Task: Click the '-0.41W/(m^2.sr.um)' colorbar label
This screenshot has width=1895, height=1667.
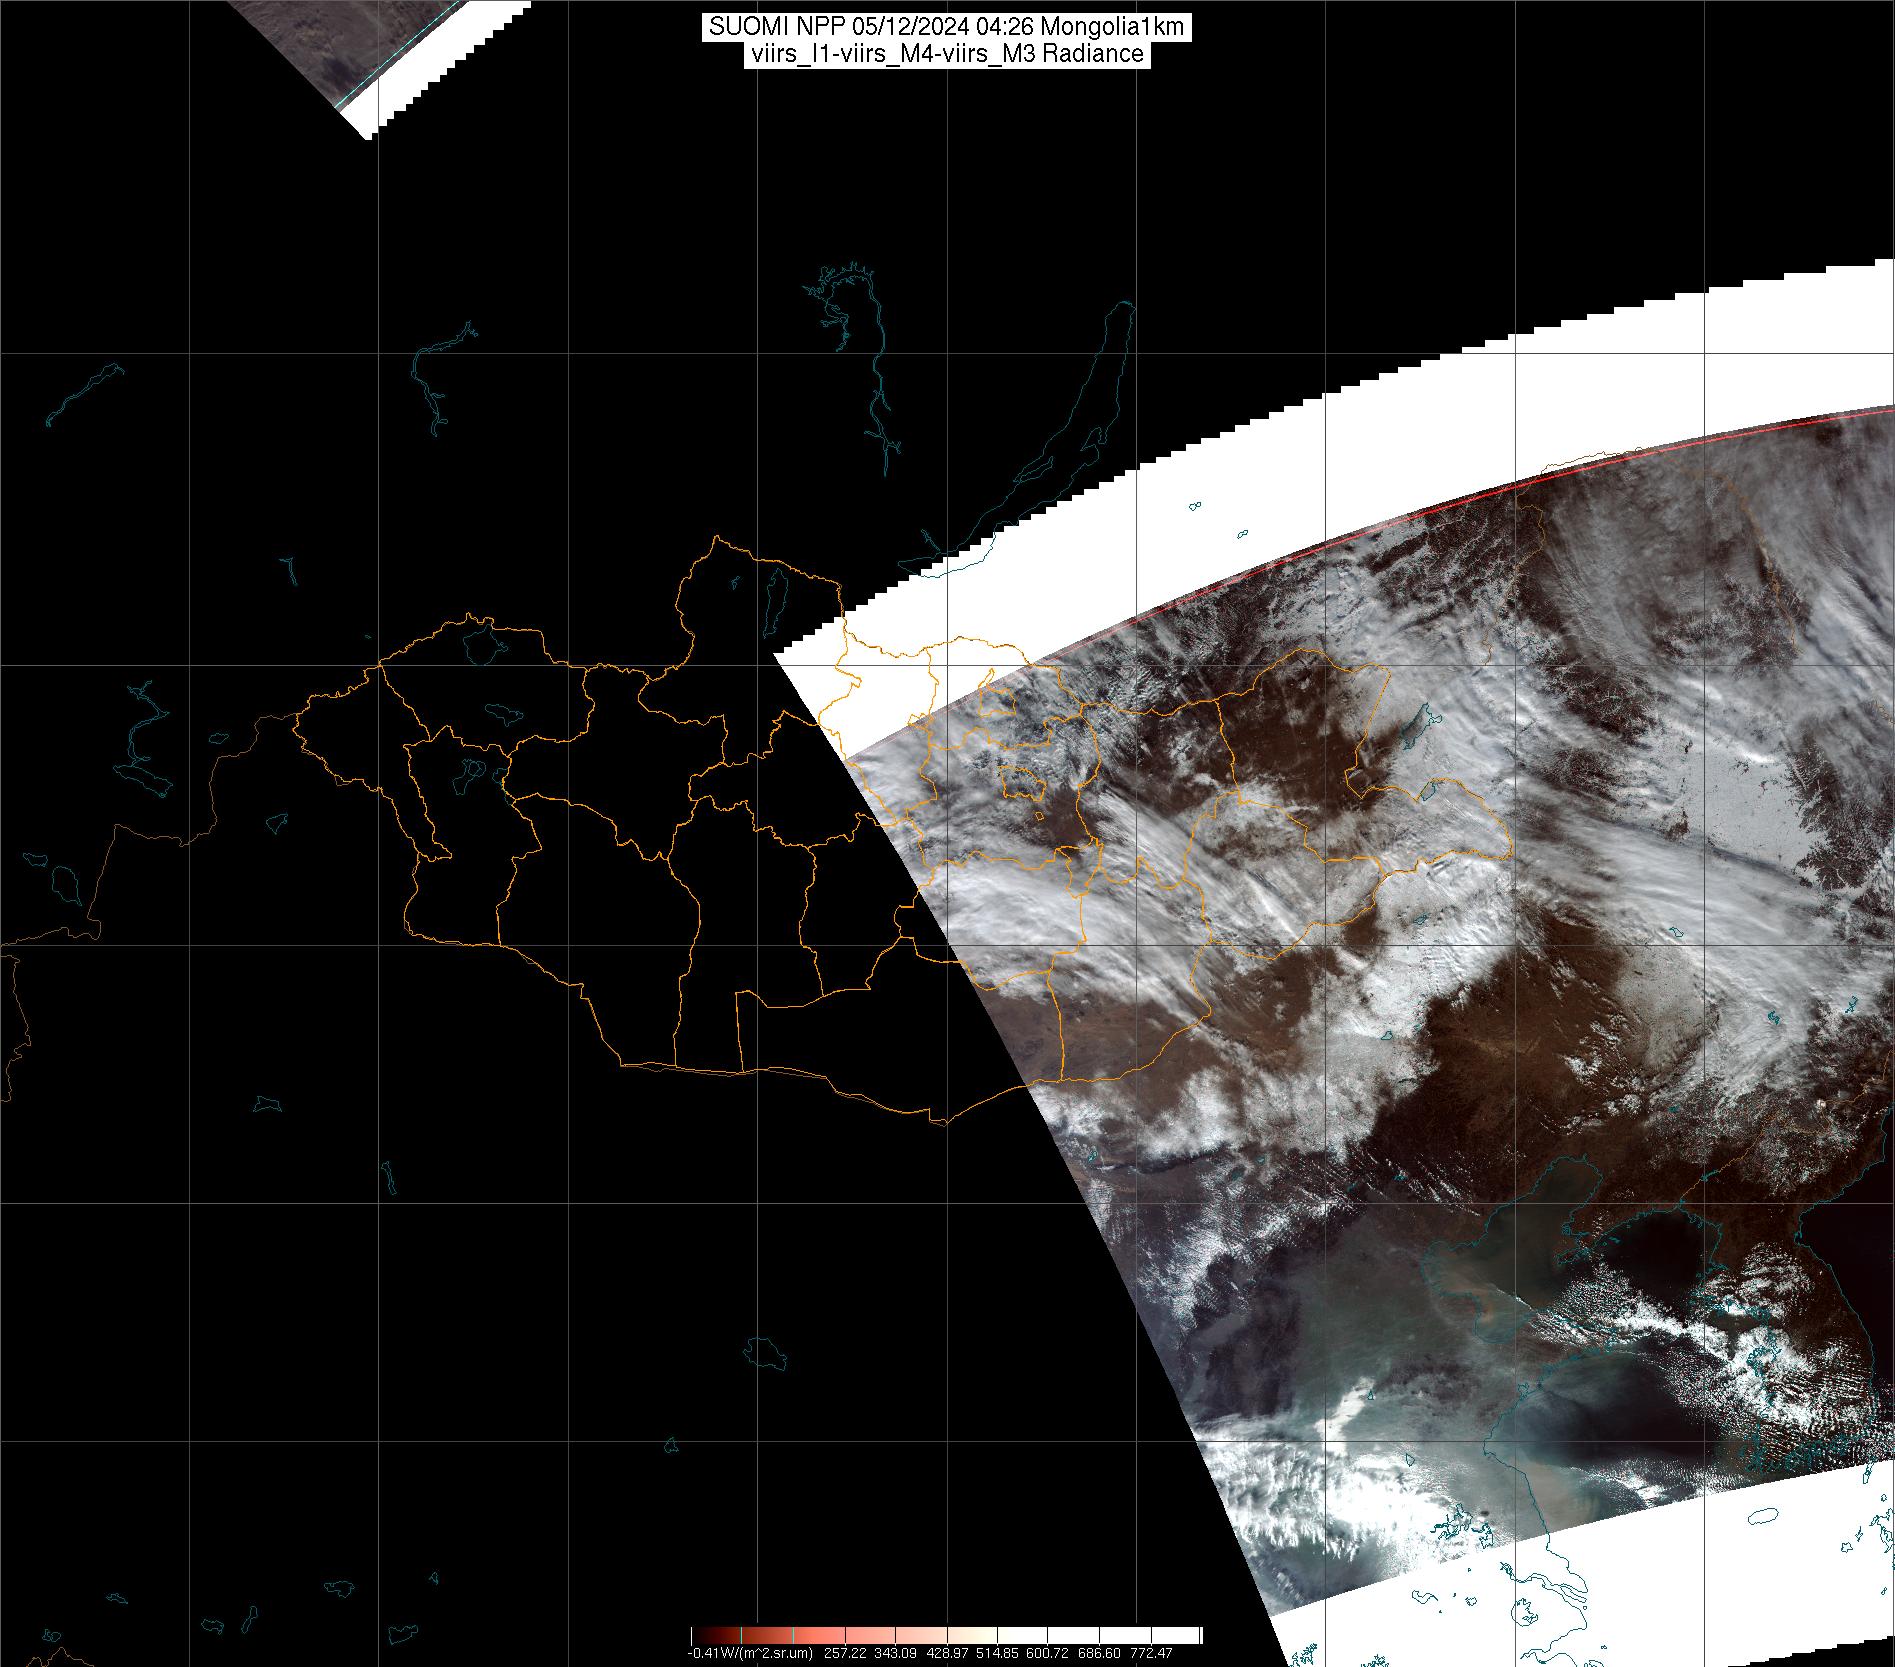Action: [x=749, y=1653]
